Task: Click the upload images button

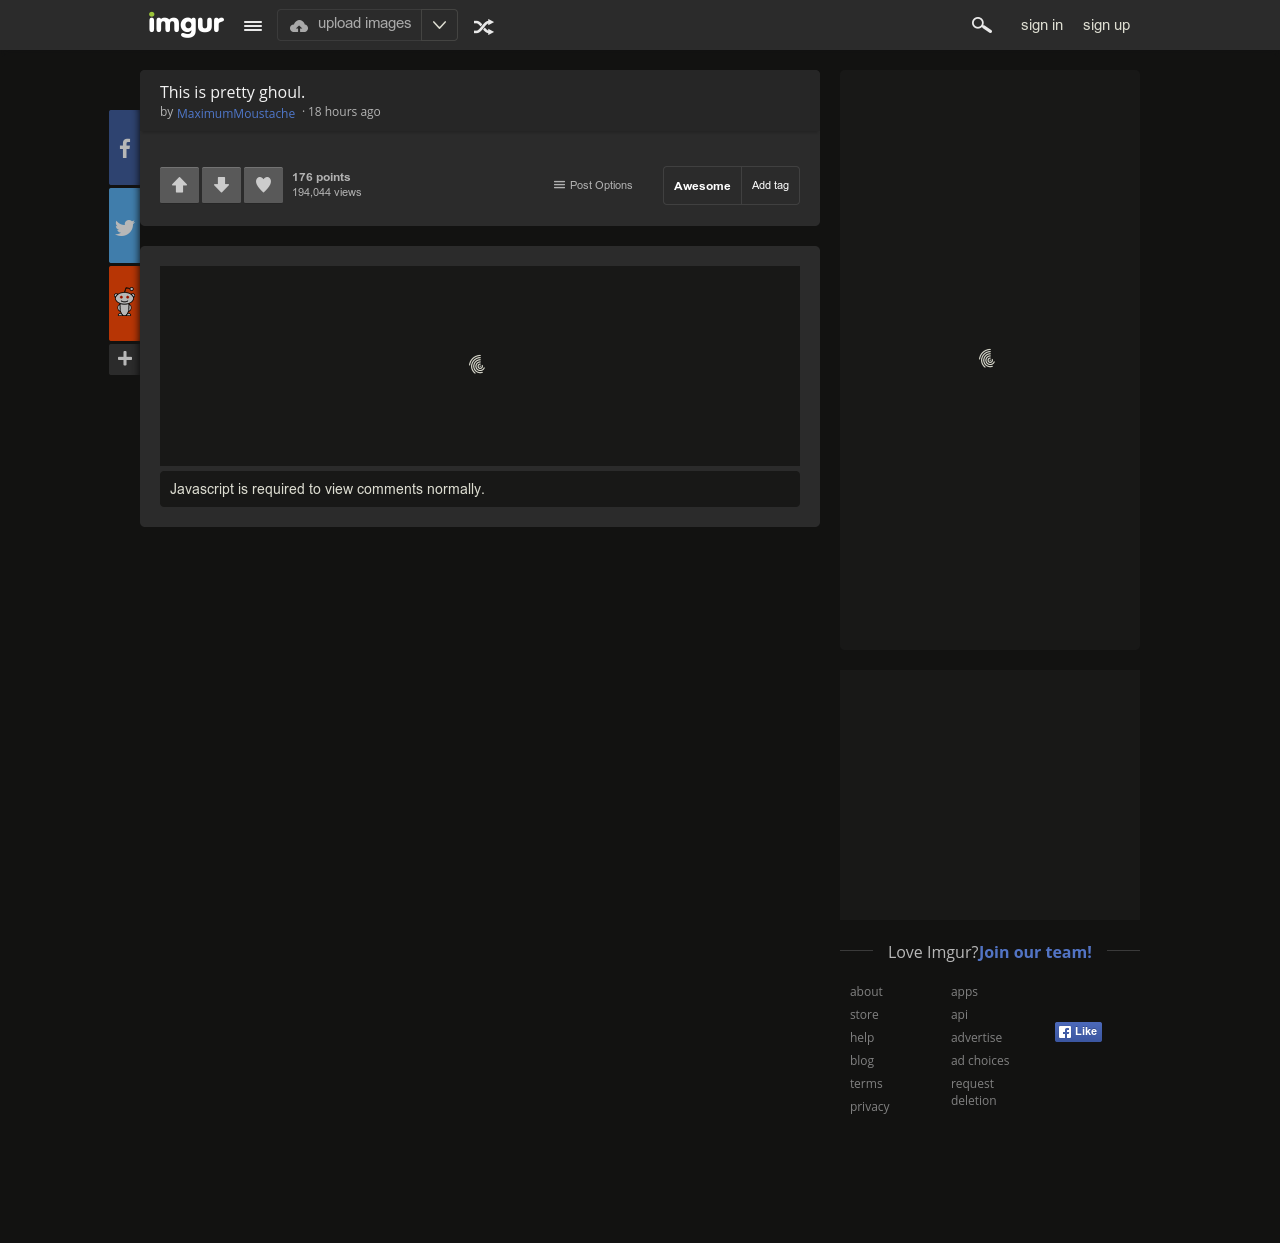Action: click(x=349, y=25)
